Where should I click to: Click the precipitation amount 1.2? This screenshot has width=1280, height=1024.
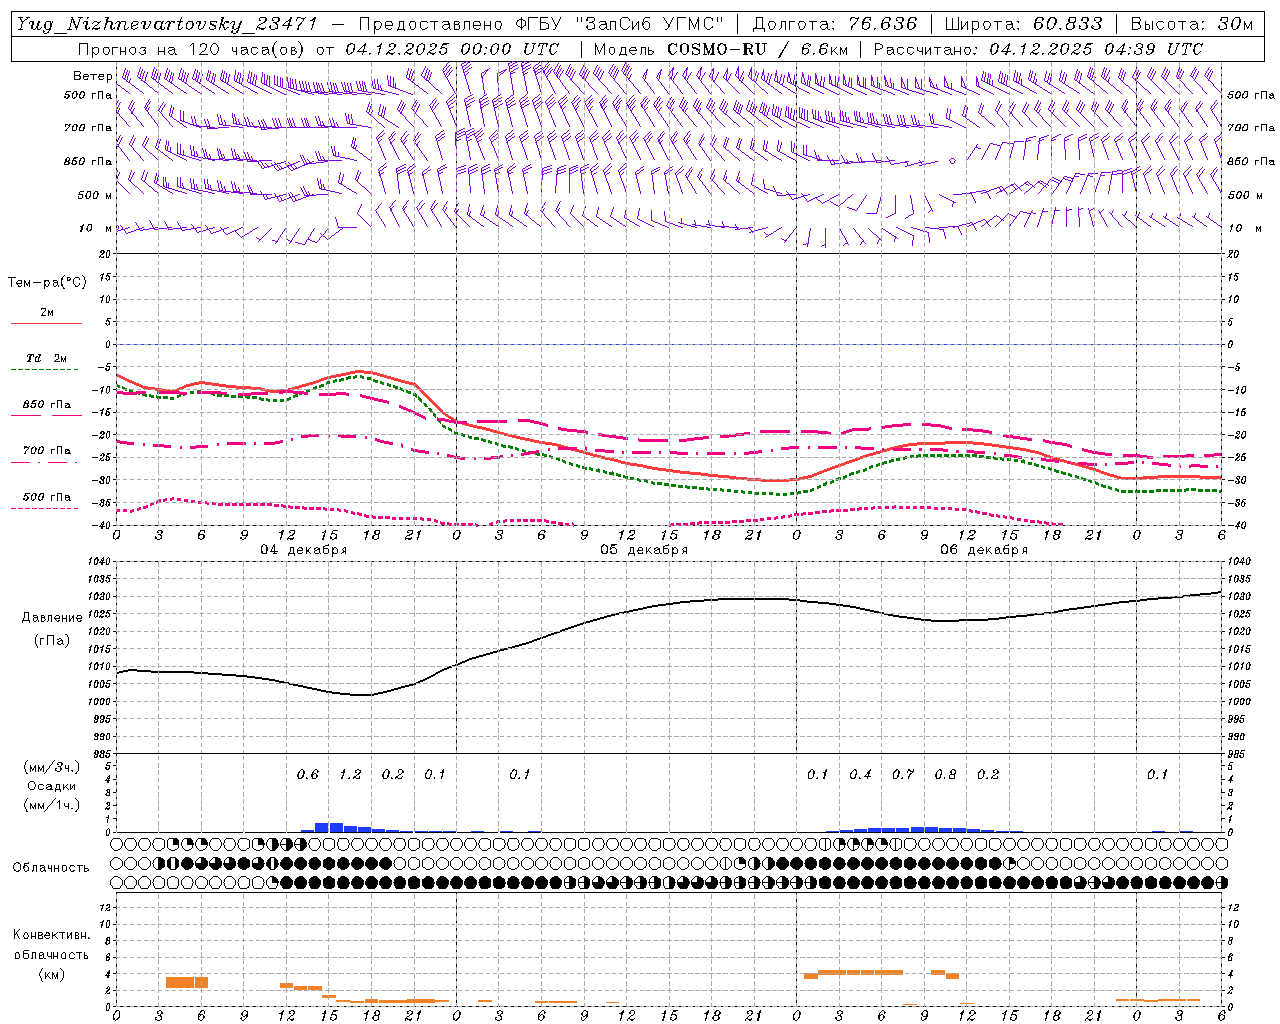[x=350, y=775]
